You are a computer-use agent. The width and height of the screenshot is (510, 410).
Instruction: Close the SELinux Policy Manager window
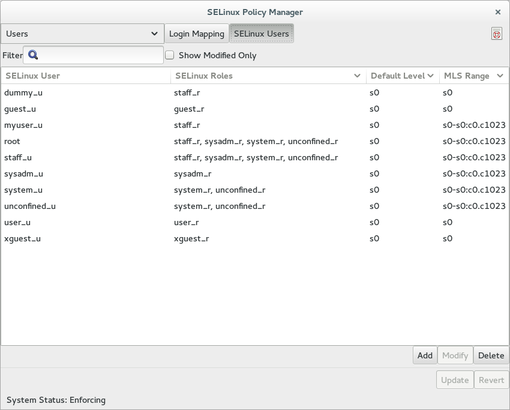[x=498, y=12]
